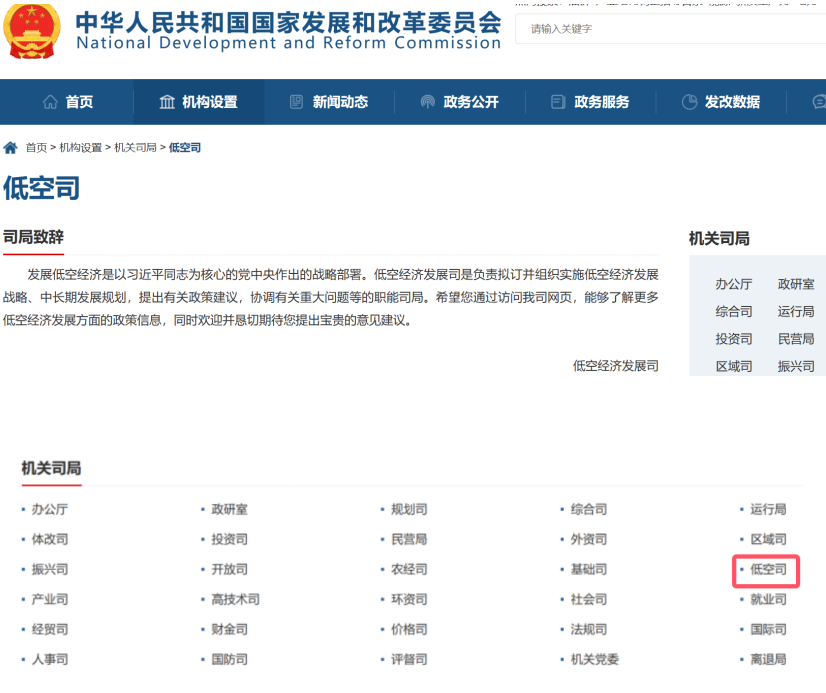Click the national emblem logo
This screenshot has width=826, height=693.
[x=32, y=32]
